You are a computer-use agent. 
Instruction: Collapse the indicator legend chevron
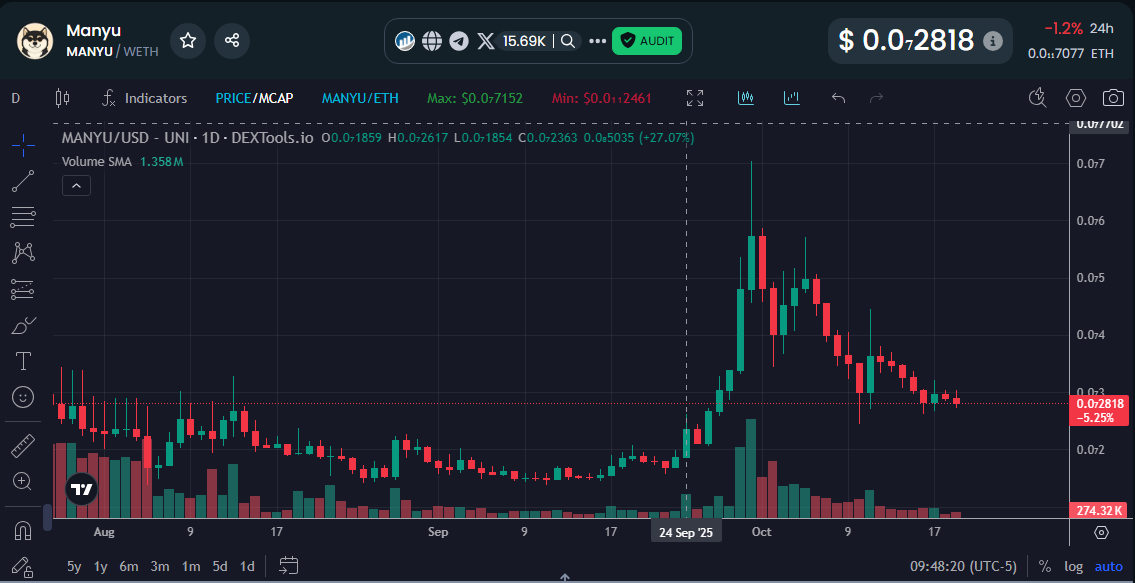pos(76,186)
